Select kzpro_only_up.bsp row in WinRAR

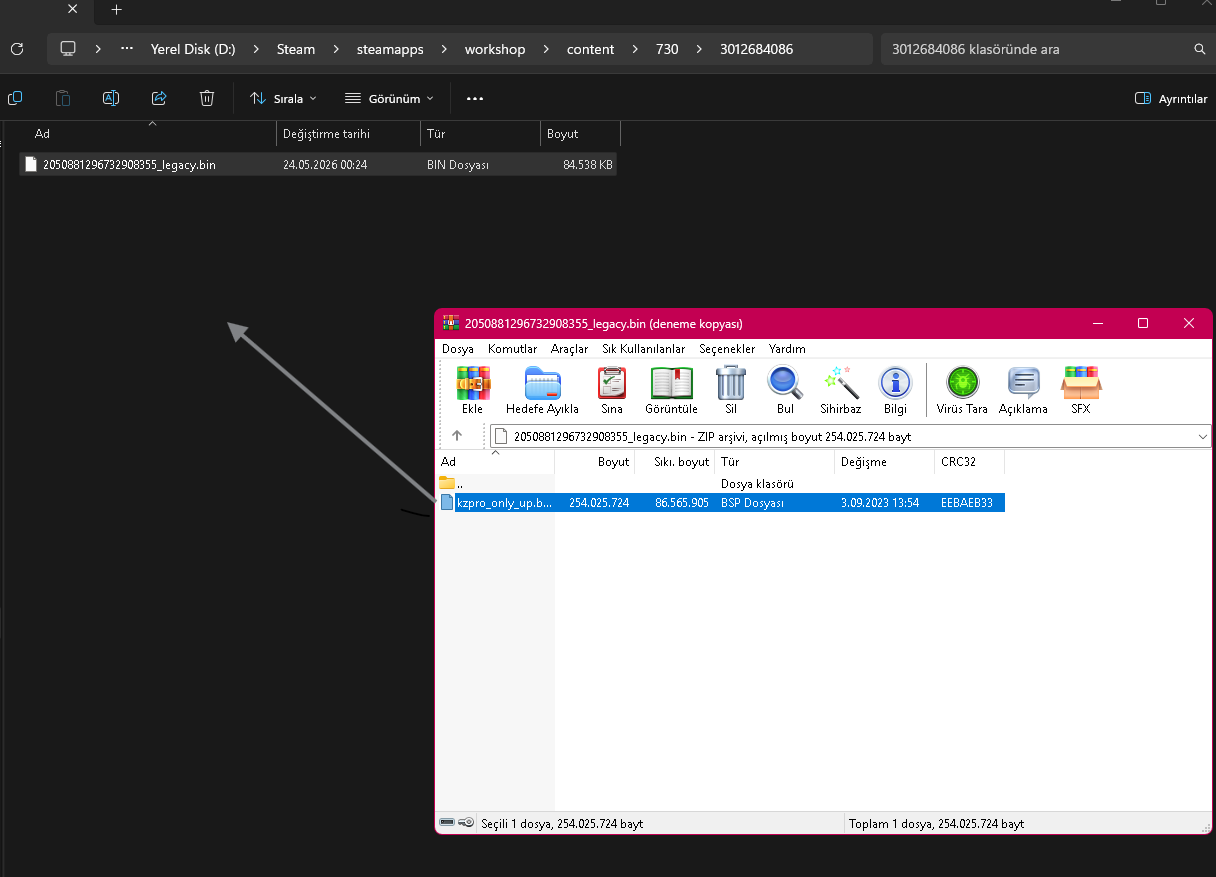click(721, 503)
